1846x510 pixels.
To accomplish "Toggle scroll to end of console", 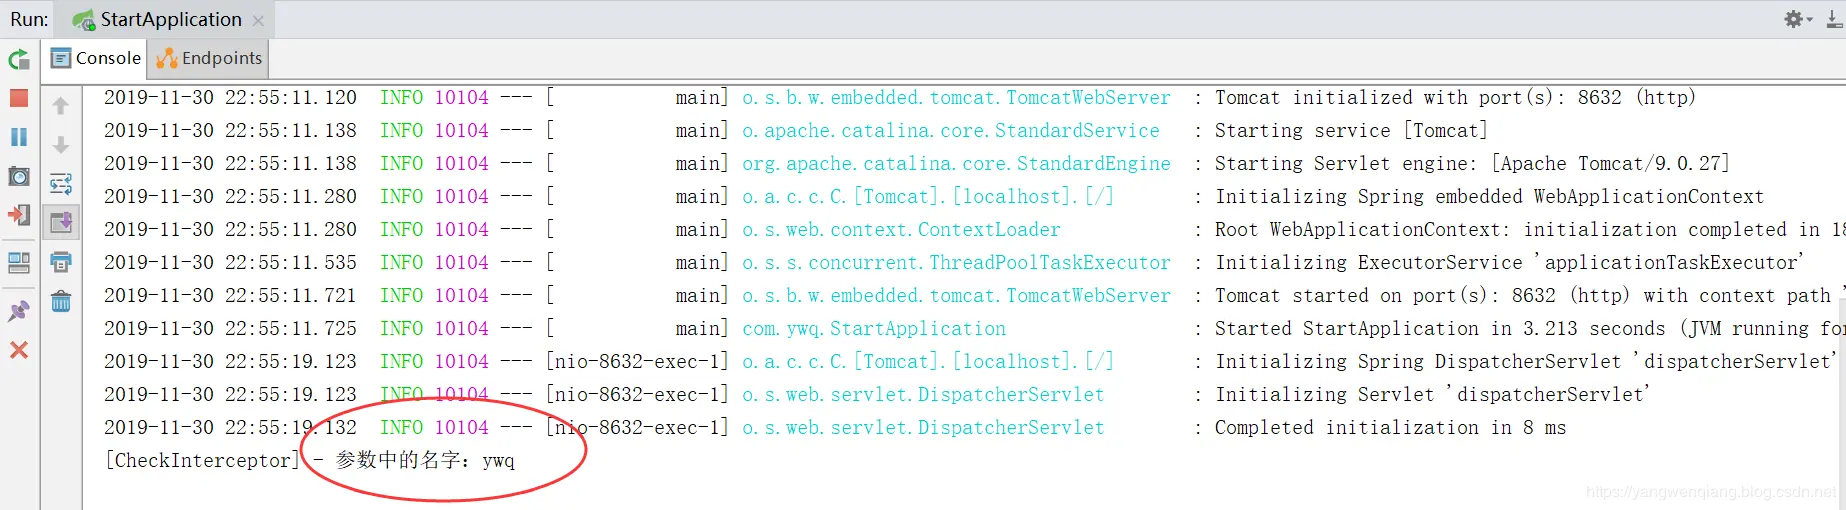I will 60,222.
